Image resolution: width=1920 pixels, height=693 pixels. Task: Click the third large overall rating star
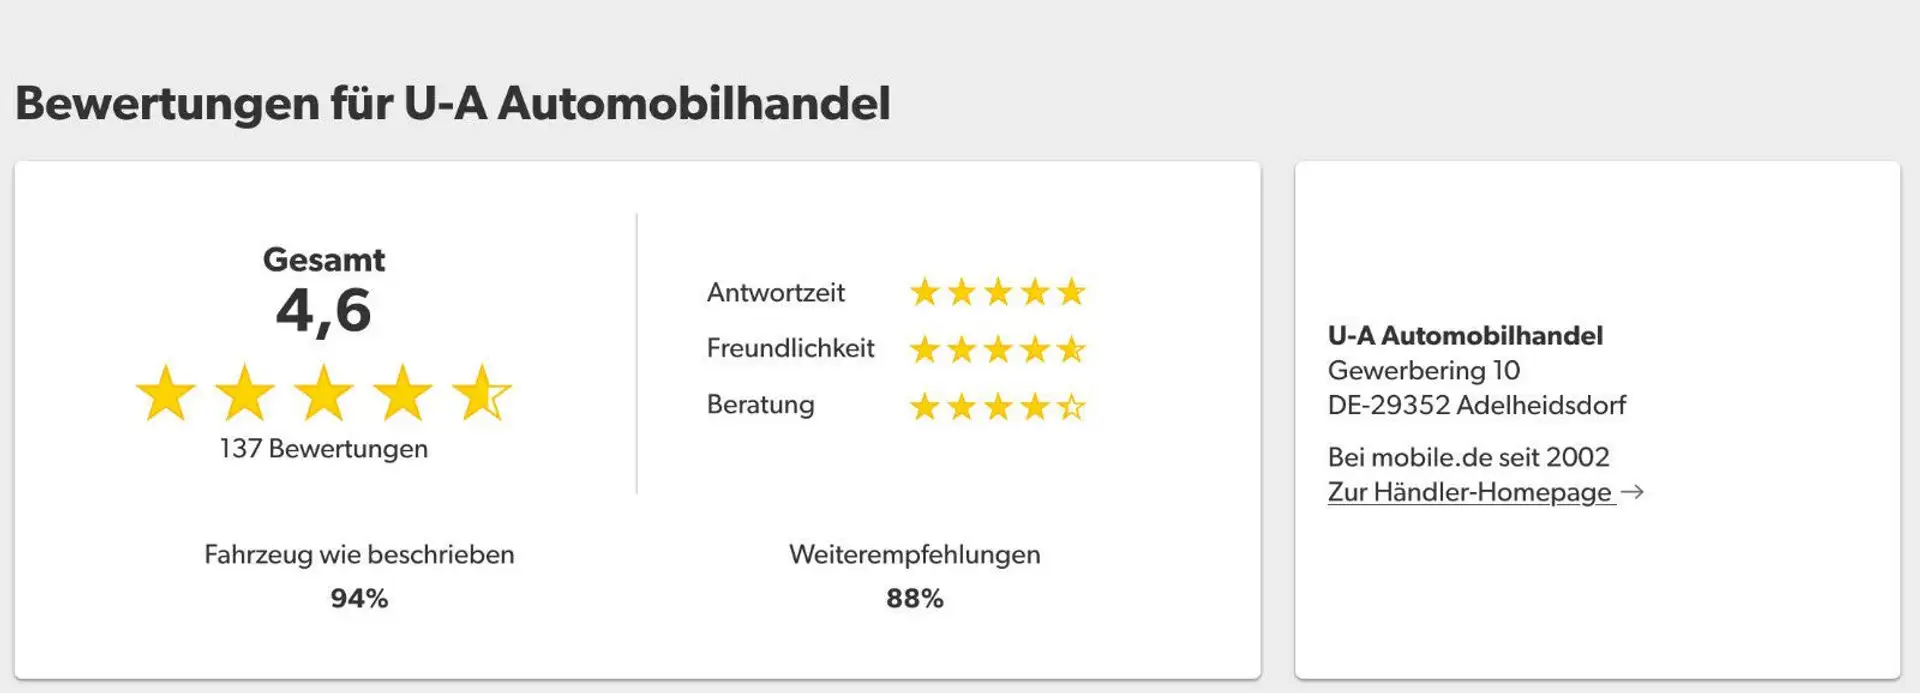pos(324,393)
